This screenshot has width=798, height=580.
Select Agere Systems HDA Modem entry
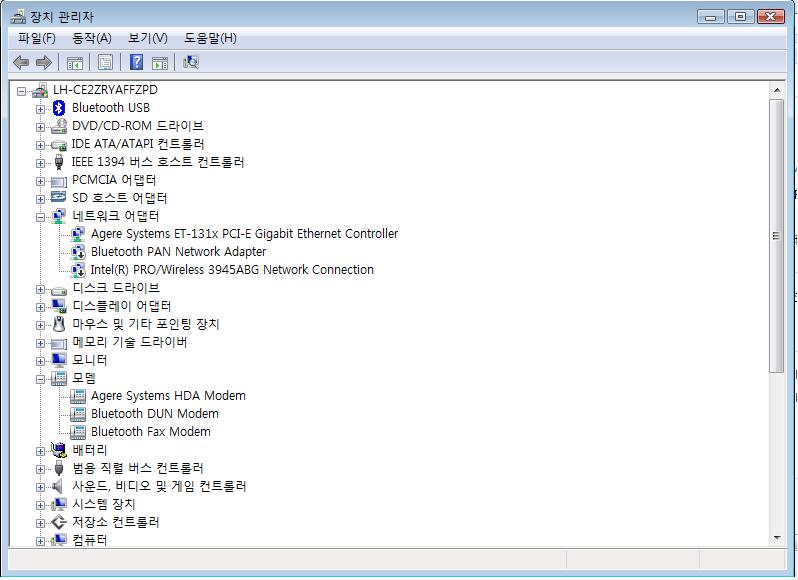pyautogui.click(x=168, y=396)
